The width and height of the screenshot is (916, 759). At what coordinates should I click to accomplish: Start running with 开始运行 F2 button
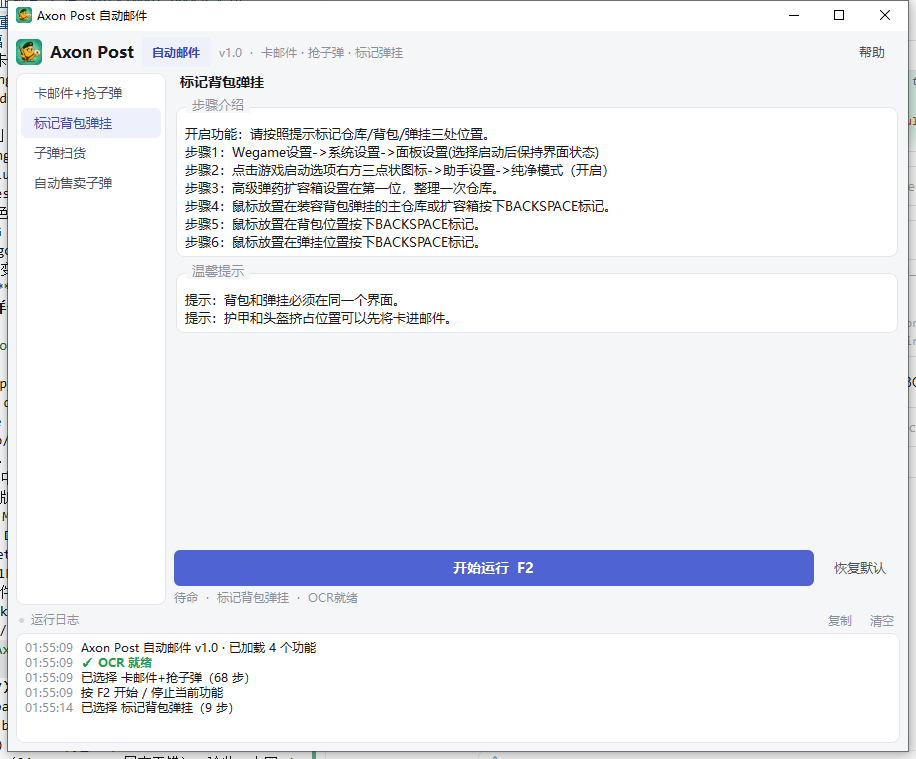coord(494,568)
